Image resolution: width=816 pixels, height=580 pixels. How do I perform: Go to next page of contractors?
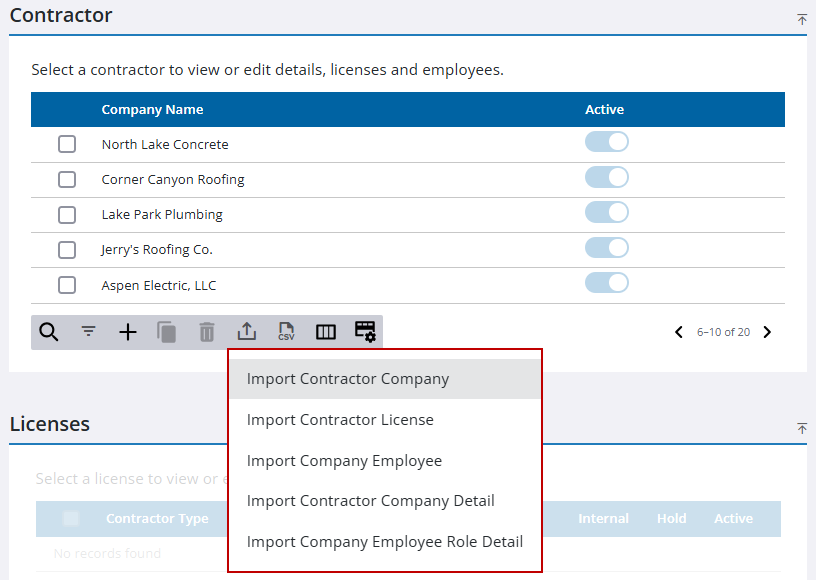click(767, 332)
